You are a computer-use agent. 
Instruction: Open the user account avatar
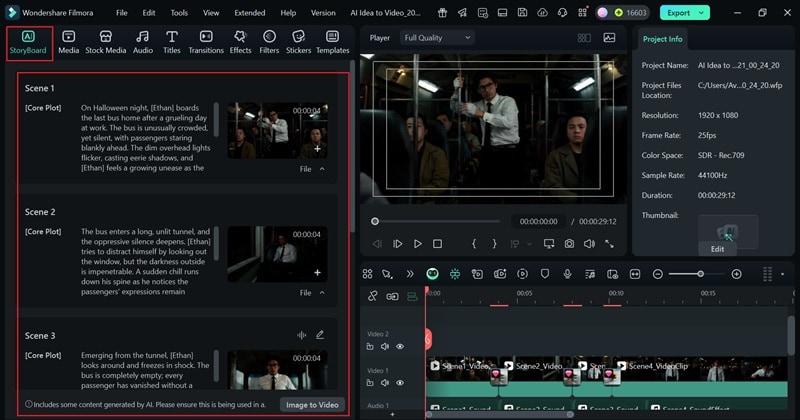click(603, 13)
